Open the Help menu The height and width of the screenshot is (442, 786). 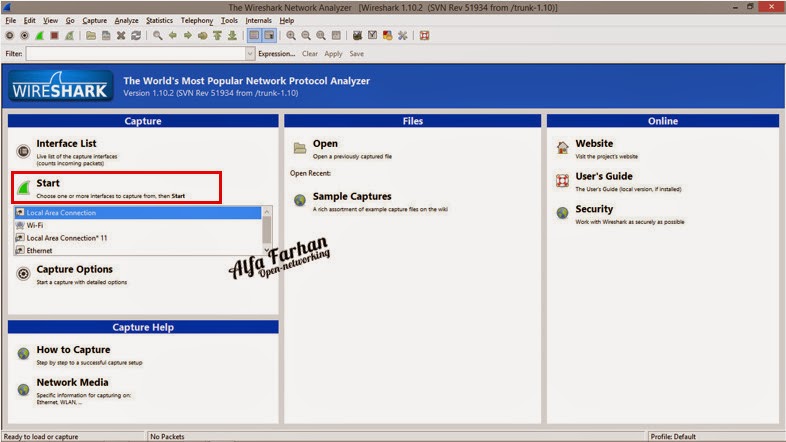(x=286, y=21)
